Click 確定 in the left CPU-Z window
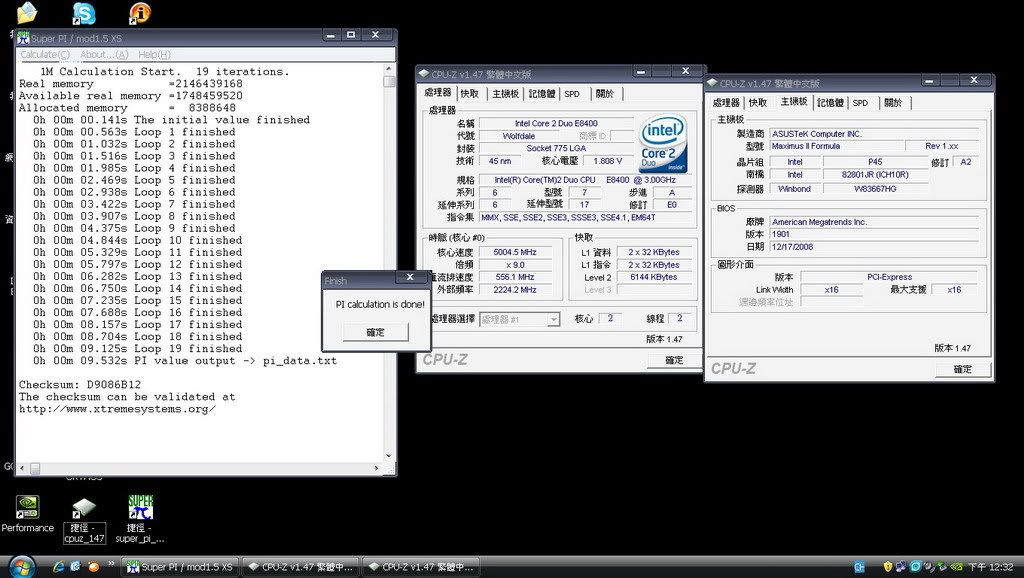Screen dimensions: 1024x578 [675, 360]
